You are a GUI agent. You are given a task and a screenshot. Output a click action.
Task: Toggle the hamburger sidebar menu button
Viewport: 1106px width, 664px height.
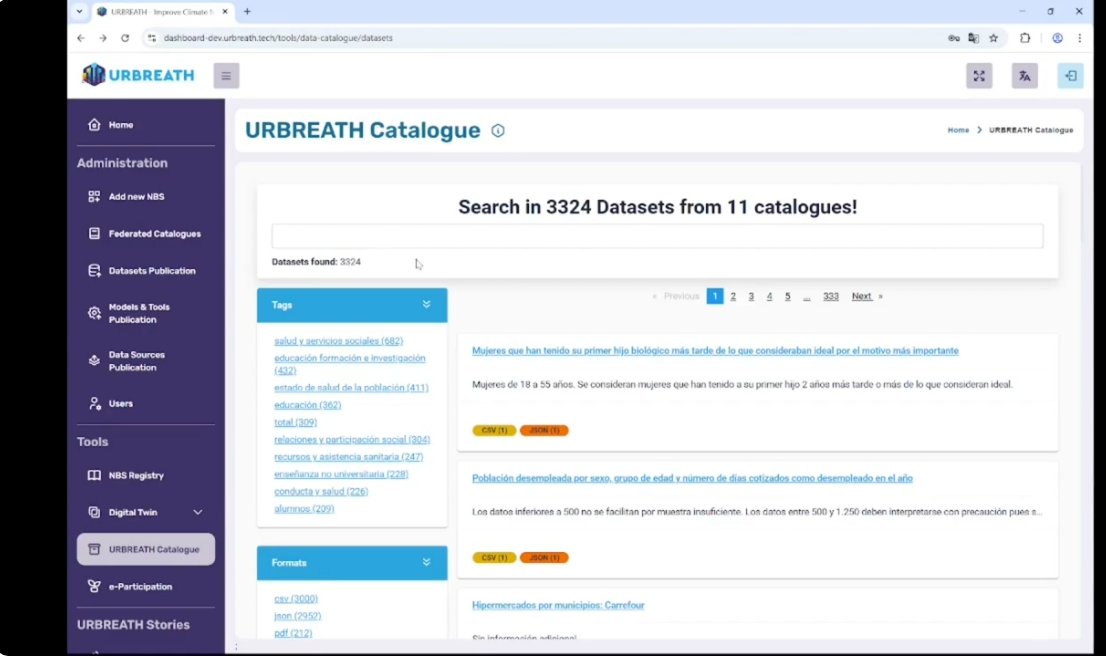click(x=226, y=76)
